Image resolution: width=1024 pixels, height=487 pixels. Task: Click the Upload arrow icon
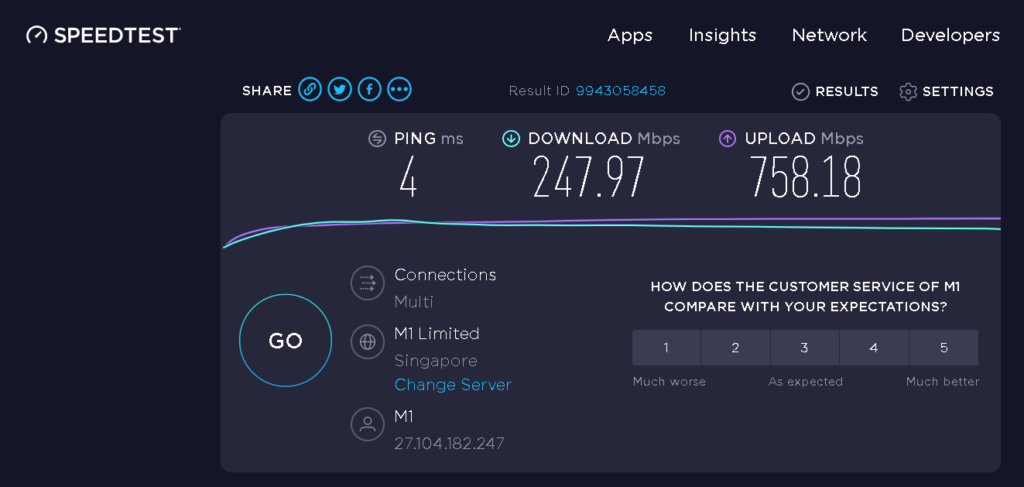tap(728, 138)
